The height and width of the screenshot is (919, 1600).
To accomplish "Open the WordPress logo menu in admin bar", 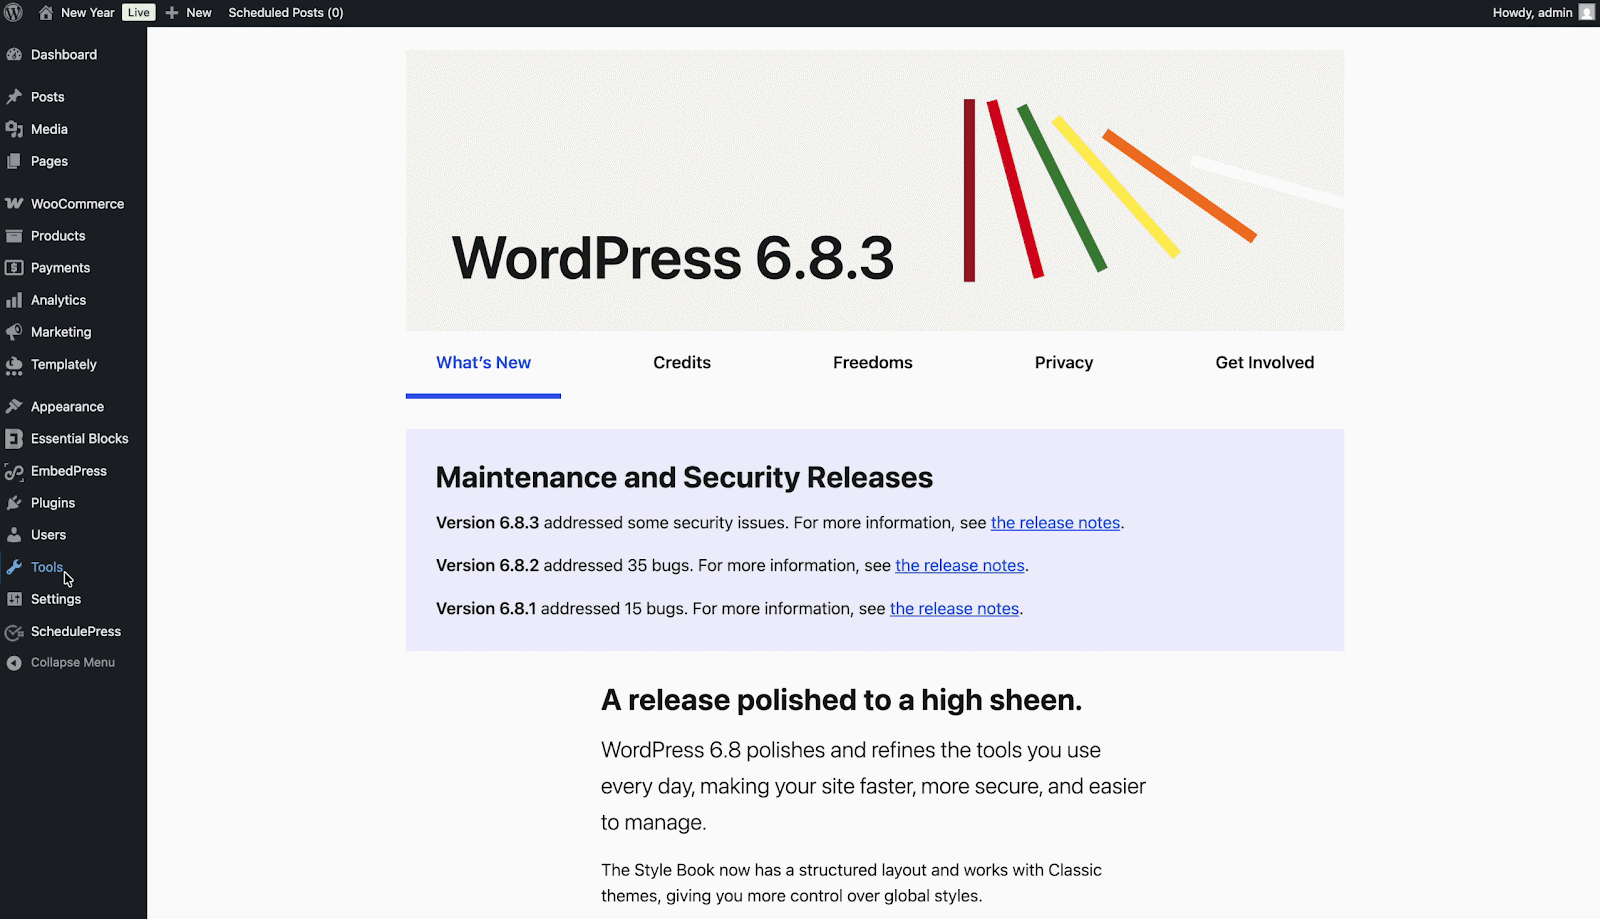I will pyautogui.click(x=13, y=12).
